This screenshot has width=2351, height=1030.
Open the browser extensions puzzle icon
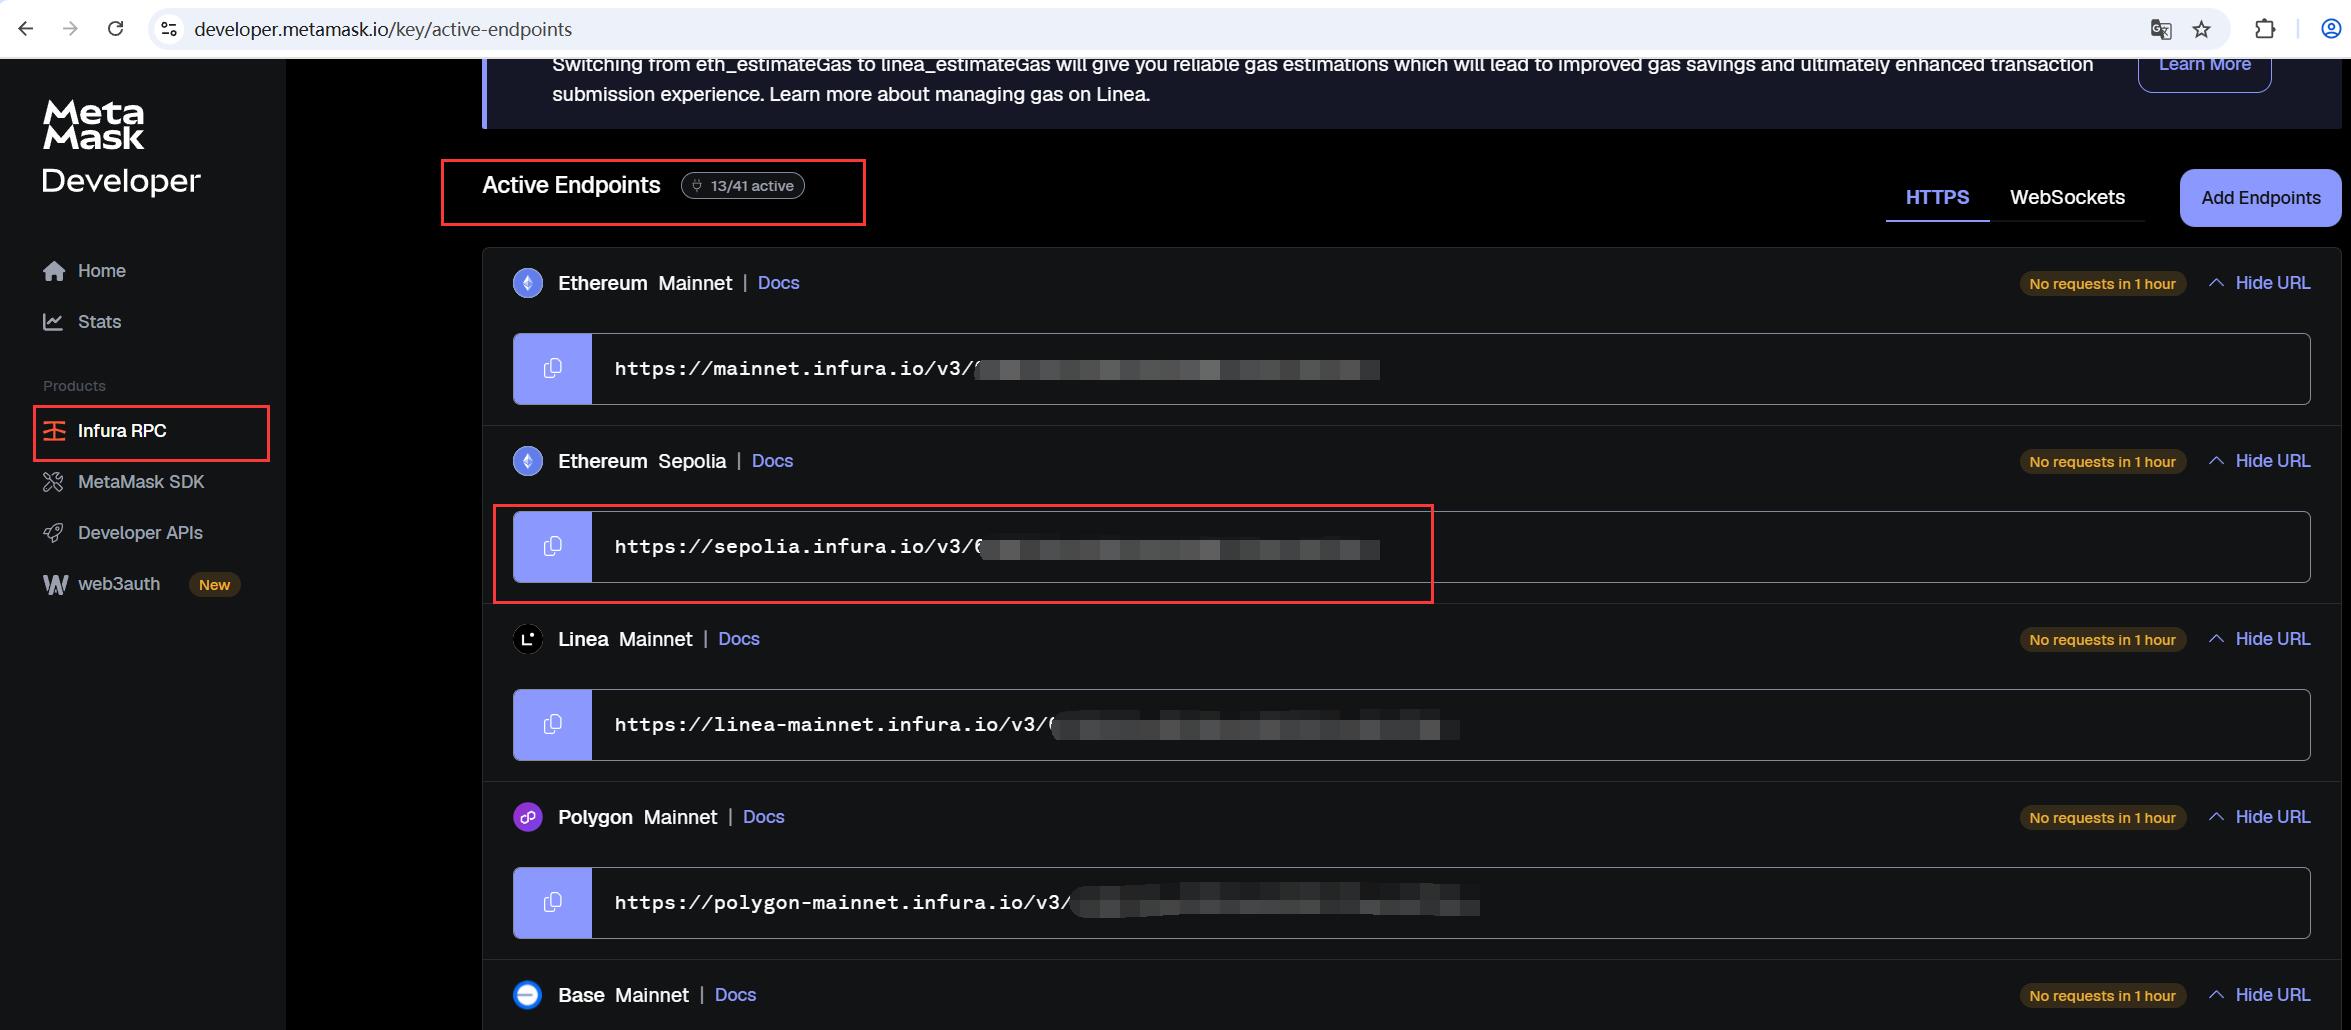click(2265, 29)
